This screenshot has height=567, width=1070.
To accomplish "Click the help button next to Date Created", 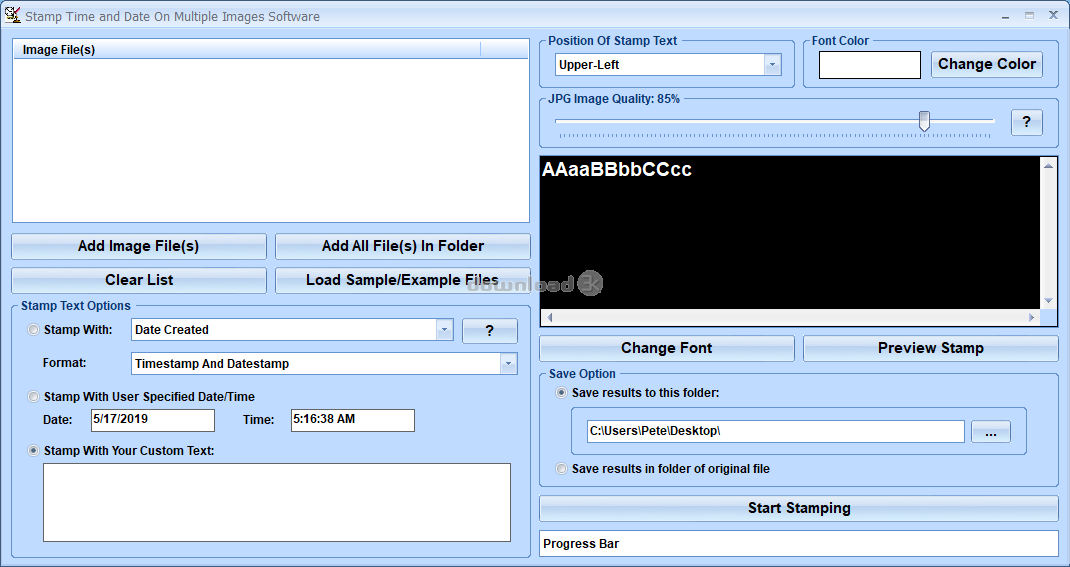I will tap(489, 331).
